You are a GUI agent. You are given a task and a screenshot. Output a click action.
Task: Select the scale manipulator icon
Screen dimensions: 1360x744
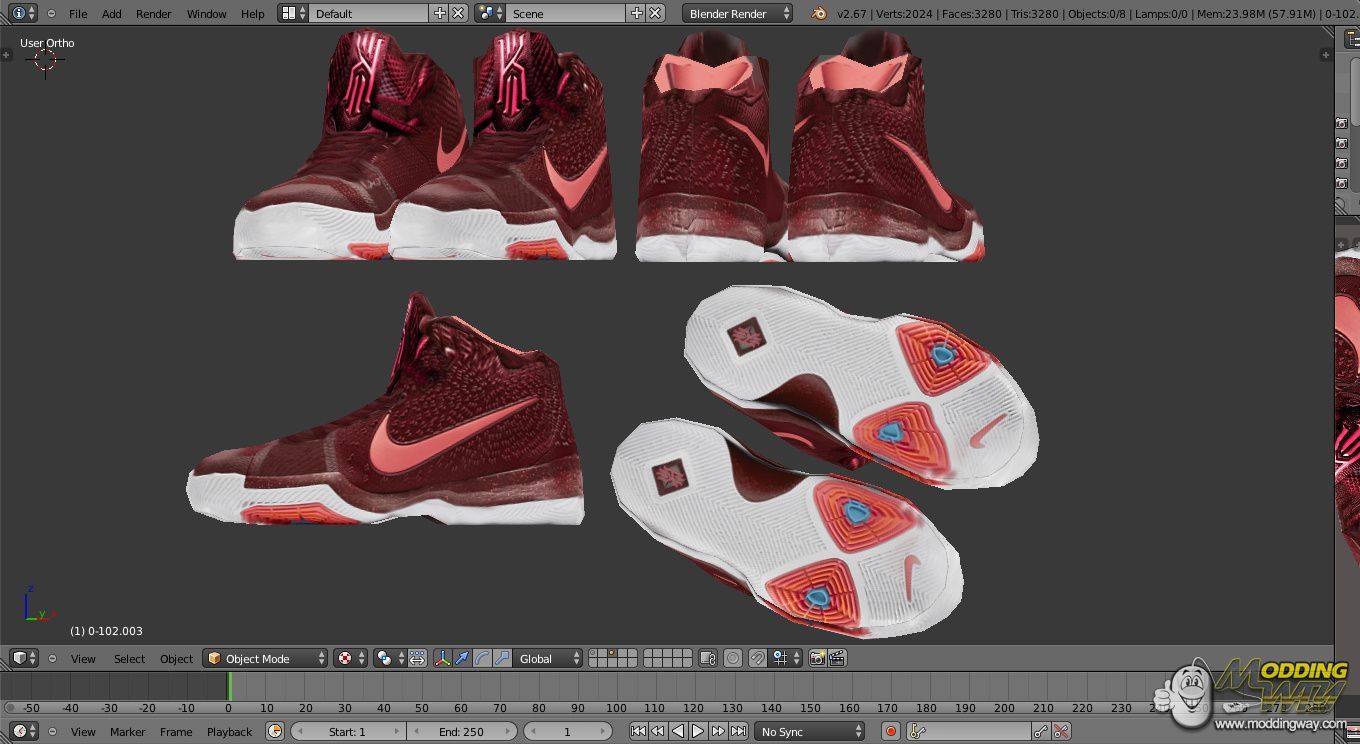tap(502, 658)
